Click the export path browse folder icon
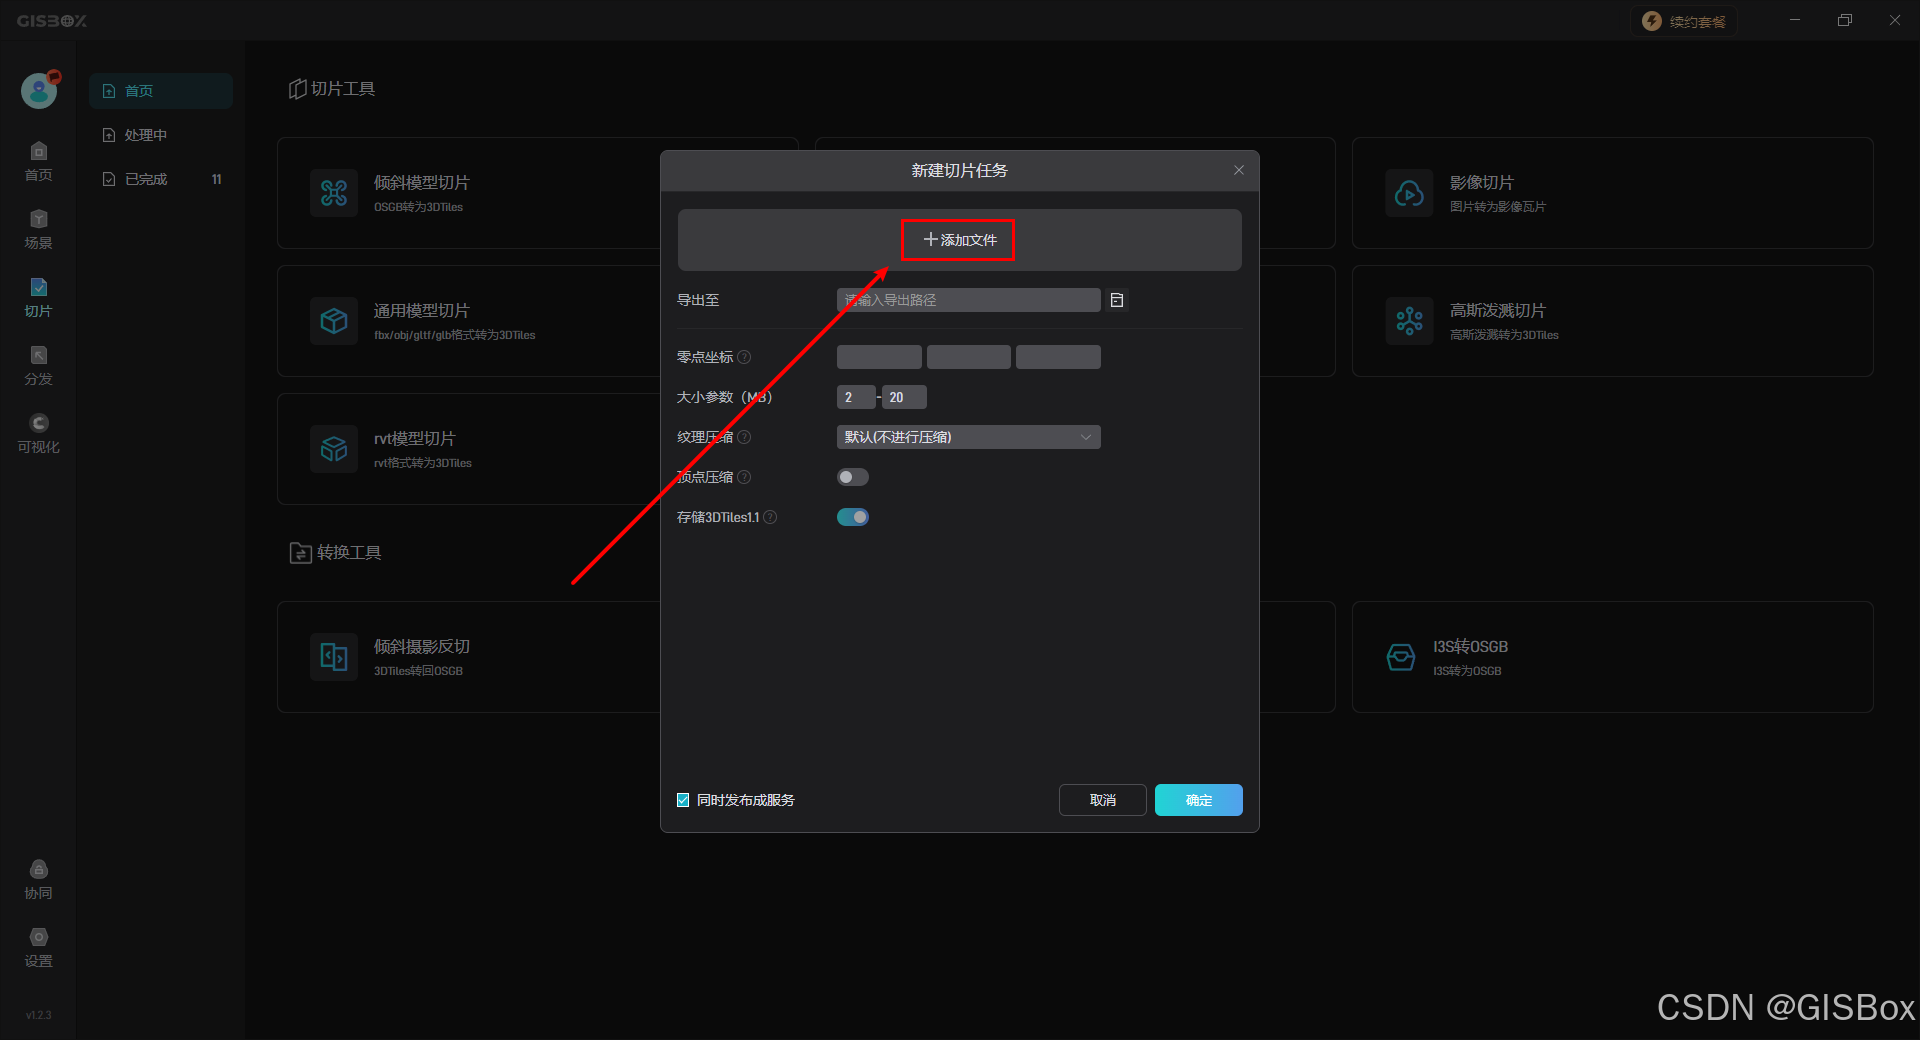 pyautogui.click(x=1117, y=300)
